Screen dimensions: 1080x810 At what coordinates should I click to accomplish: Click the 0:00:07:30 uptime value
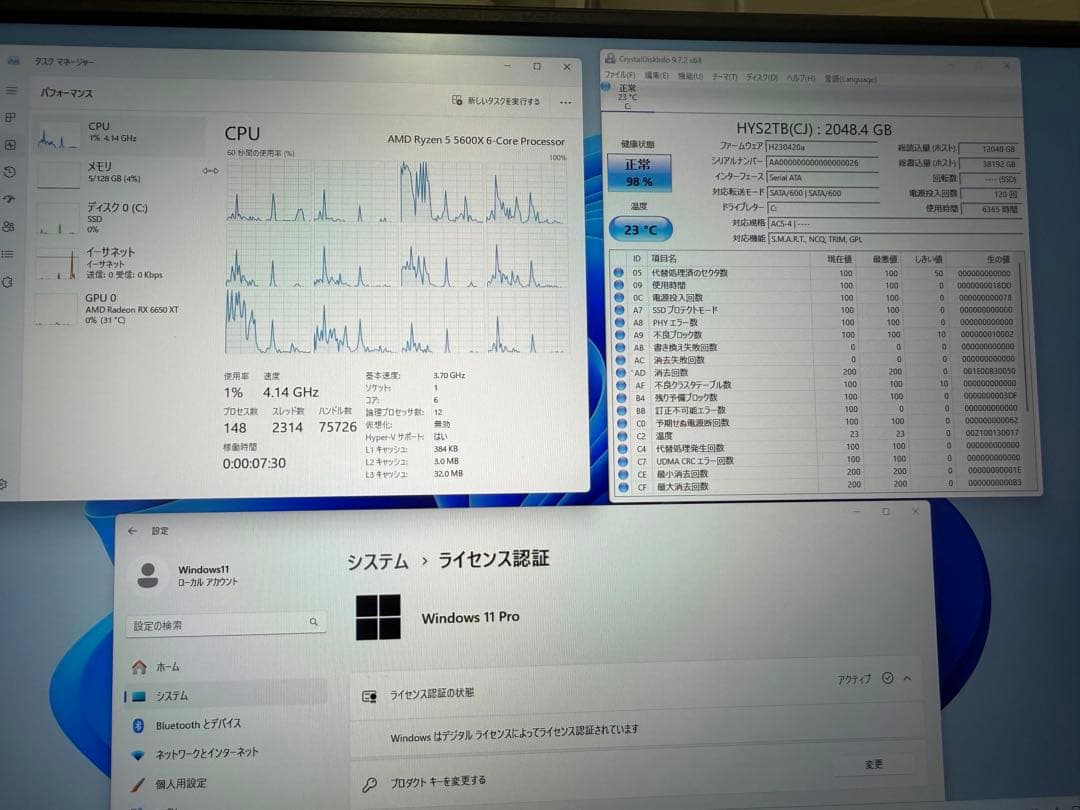pyautogui.click(x=253, y=463)
